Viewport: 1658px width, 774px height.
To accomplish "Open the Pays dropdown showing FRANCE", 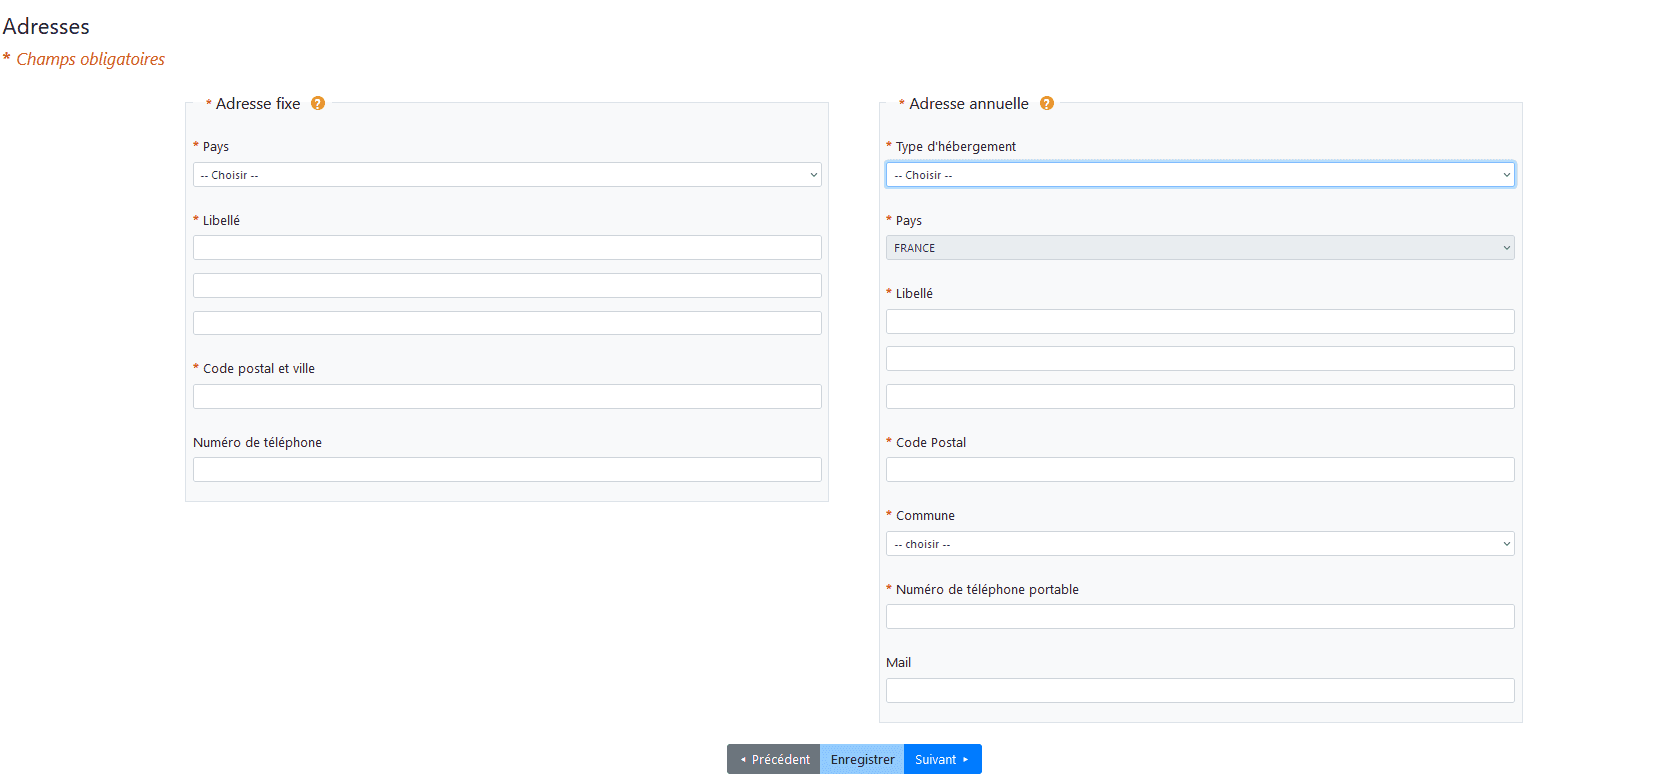I will click(1200, 248).
